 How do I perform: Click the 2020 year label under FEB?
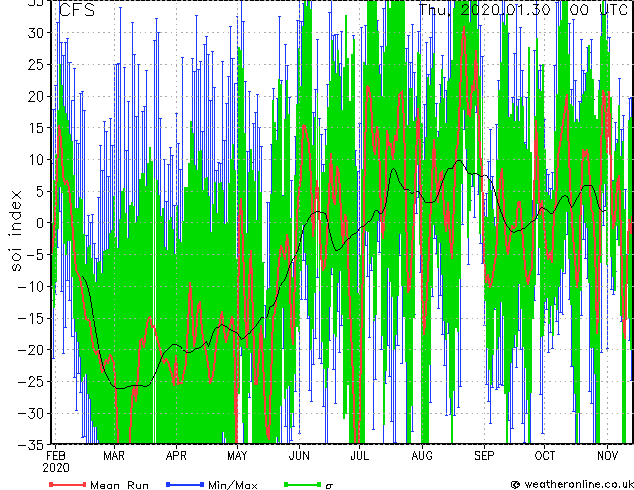pos(56,468)
